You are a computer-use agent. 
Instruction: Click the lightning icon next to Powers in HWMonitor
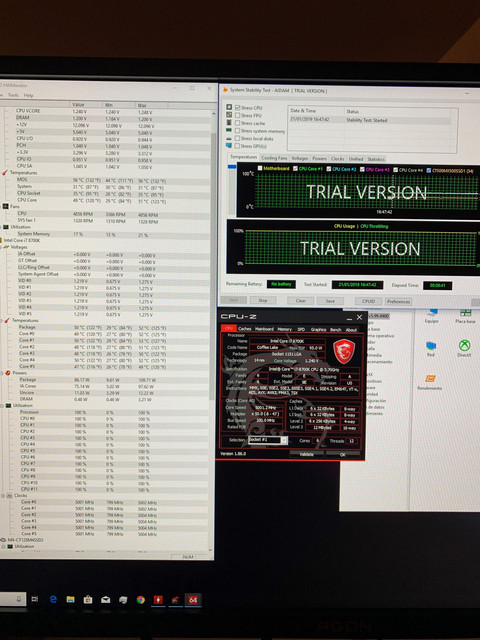(8, 373)
